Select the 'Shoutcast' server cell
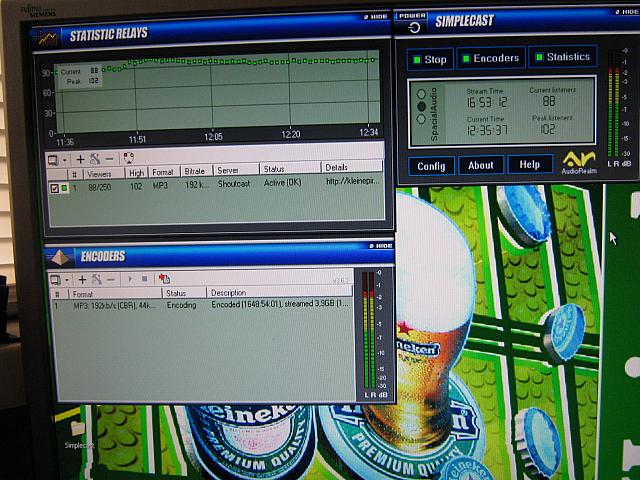640x480 pixels. coord(233,184)
